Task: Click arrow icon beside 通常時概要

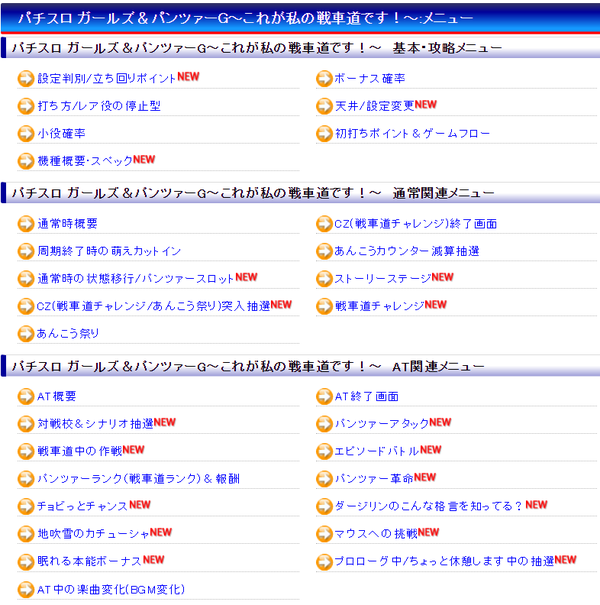Action: [x=26, y=224]
